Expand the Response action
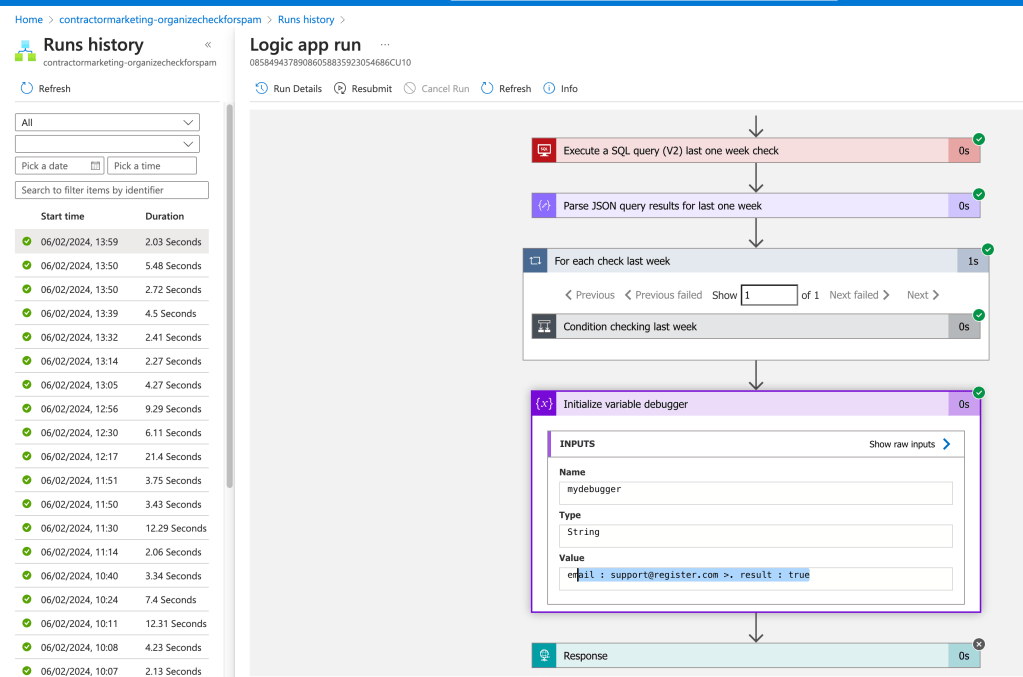1023x677 pixels. [756, 655]
